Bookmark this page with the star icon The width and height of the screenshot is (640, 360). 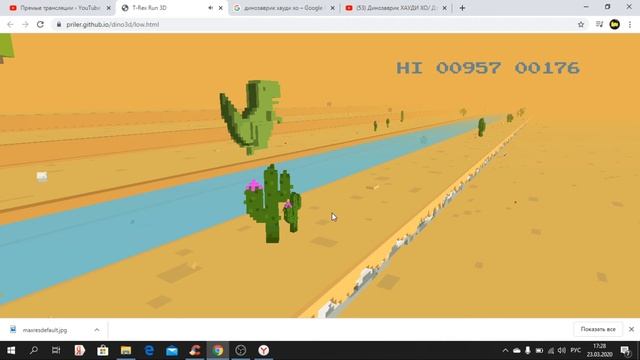(x=581, y=24)
